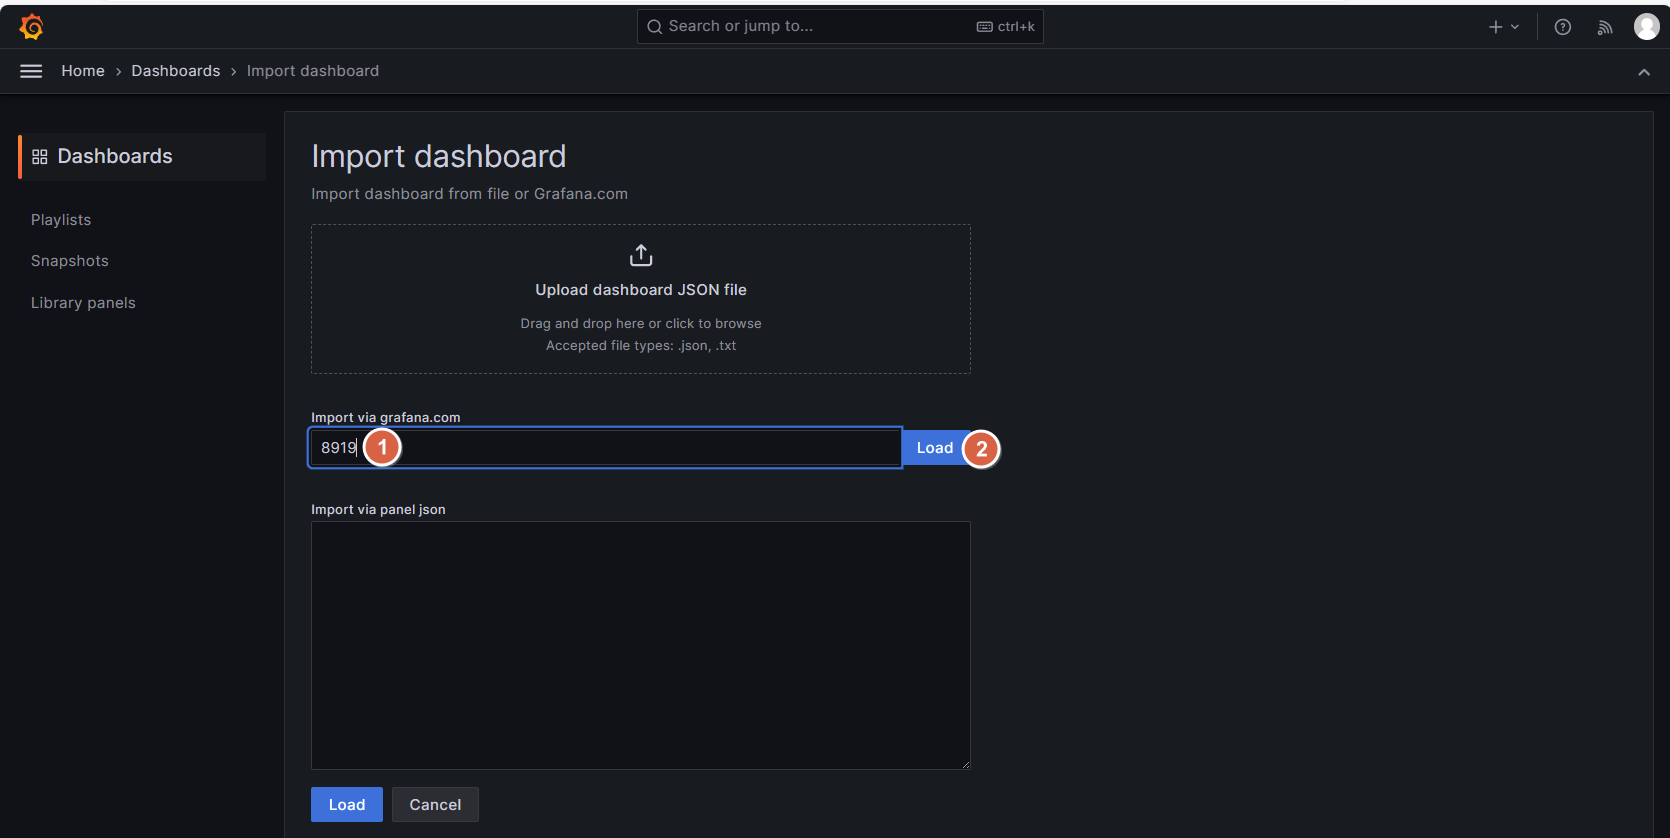Click 'Import dashboard from file or Grafana.com' subtitle
Viewport: 1670px width, 838px height.
pyautogui.click(x=470, y=194)
